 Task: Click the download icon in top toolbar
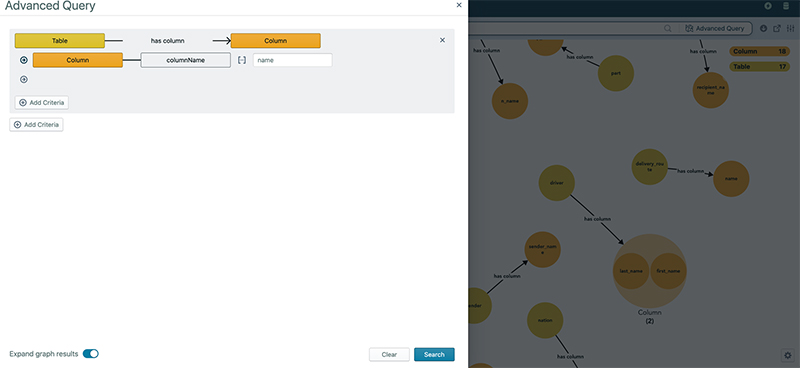tap(763, 29)
